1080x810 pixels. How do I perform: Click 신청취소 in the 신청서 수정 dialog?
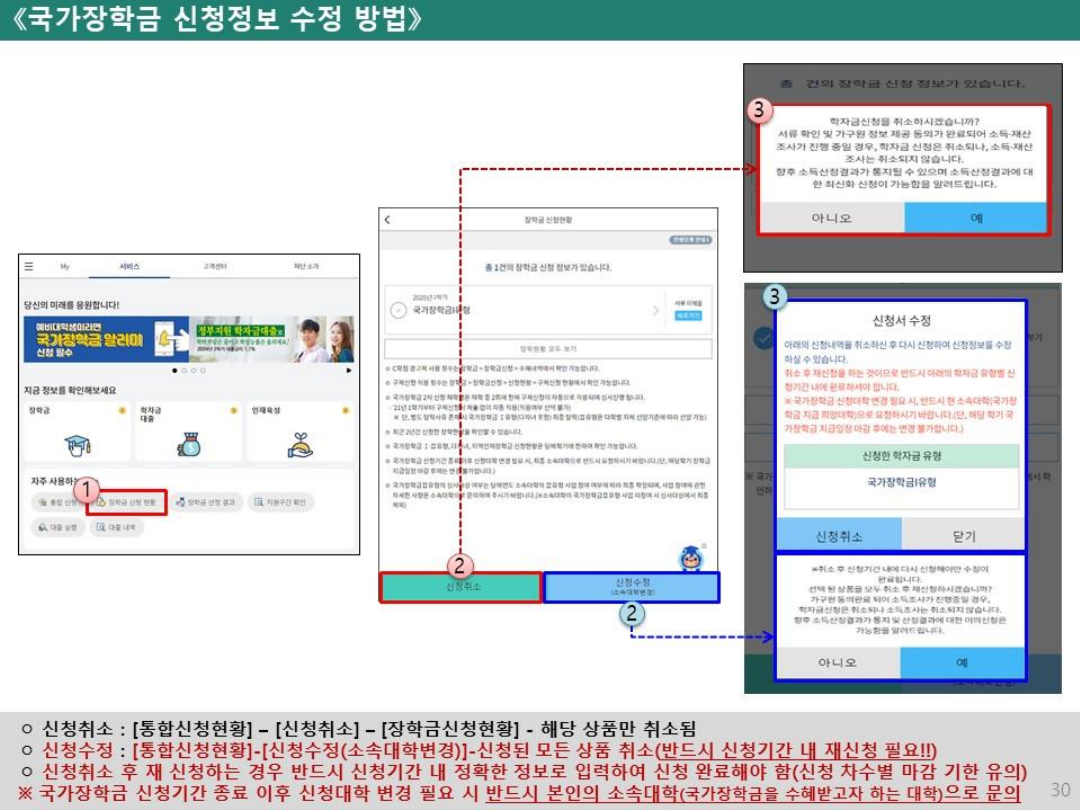838,536
